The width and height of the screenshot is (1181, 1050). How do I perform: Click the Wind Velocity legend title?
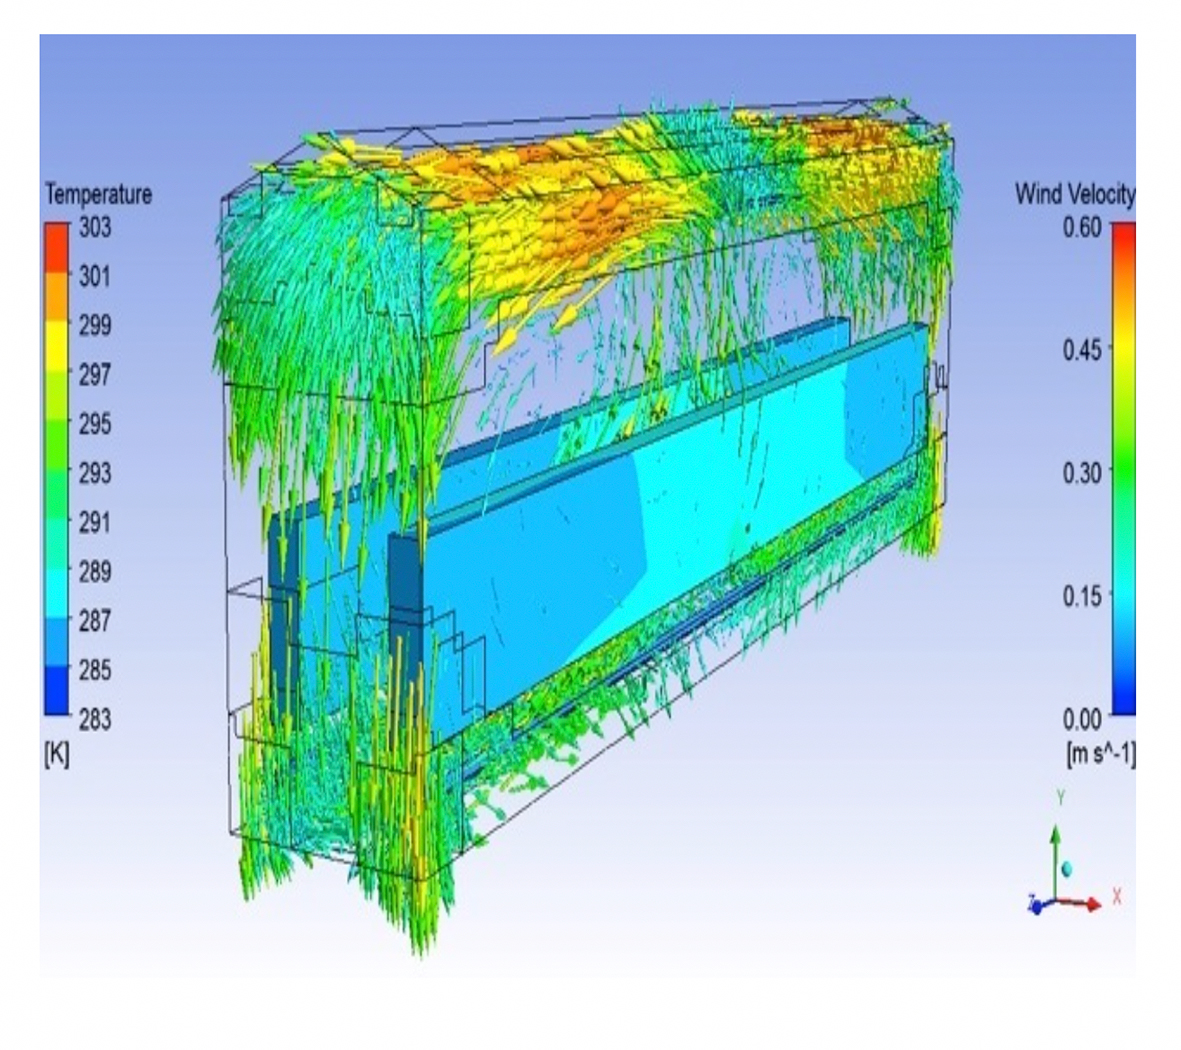coord(1075,194)
